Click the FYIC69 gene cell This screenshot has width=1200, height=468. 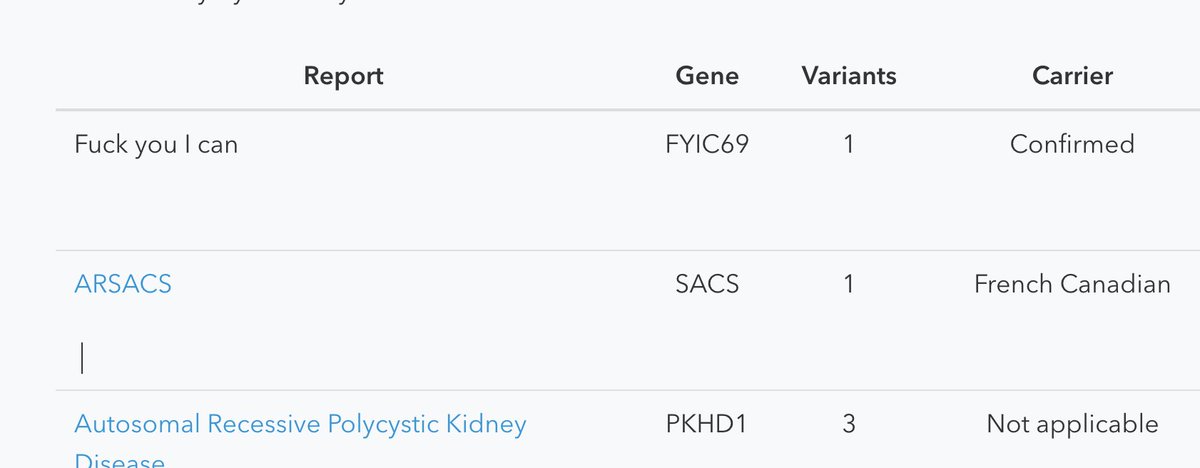pyautogui.click(x=707, y=144)
